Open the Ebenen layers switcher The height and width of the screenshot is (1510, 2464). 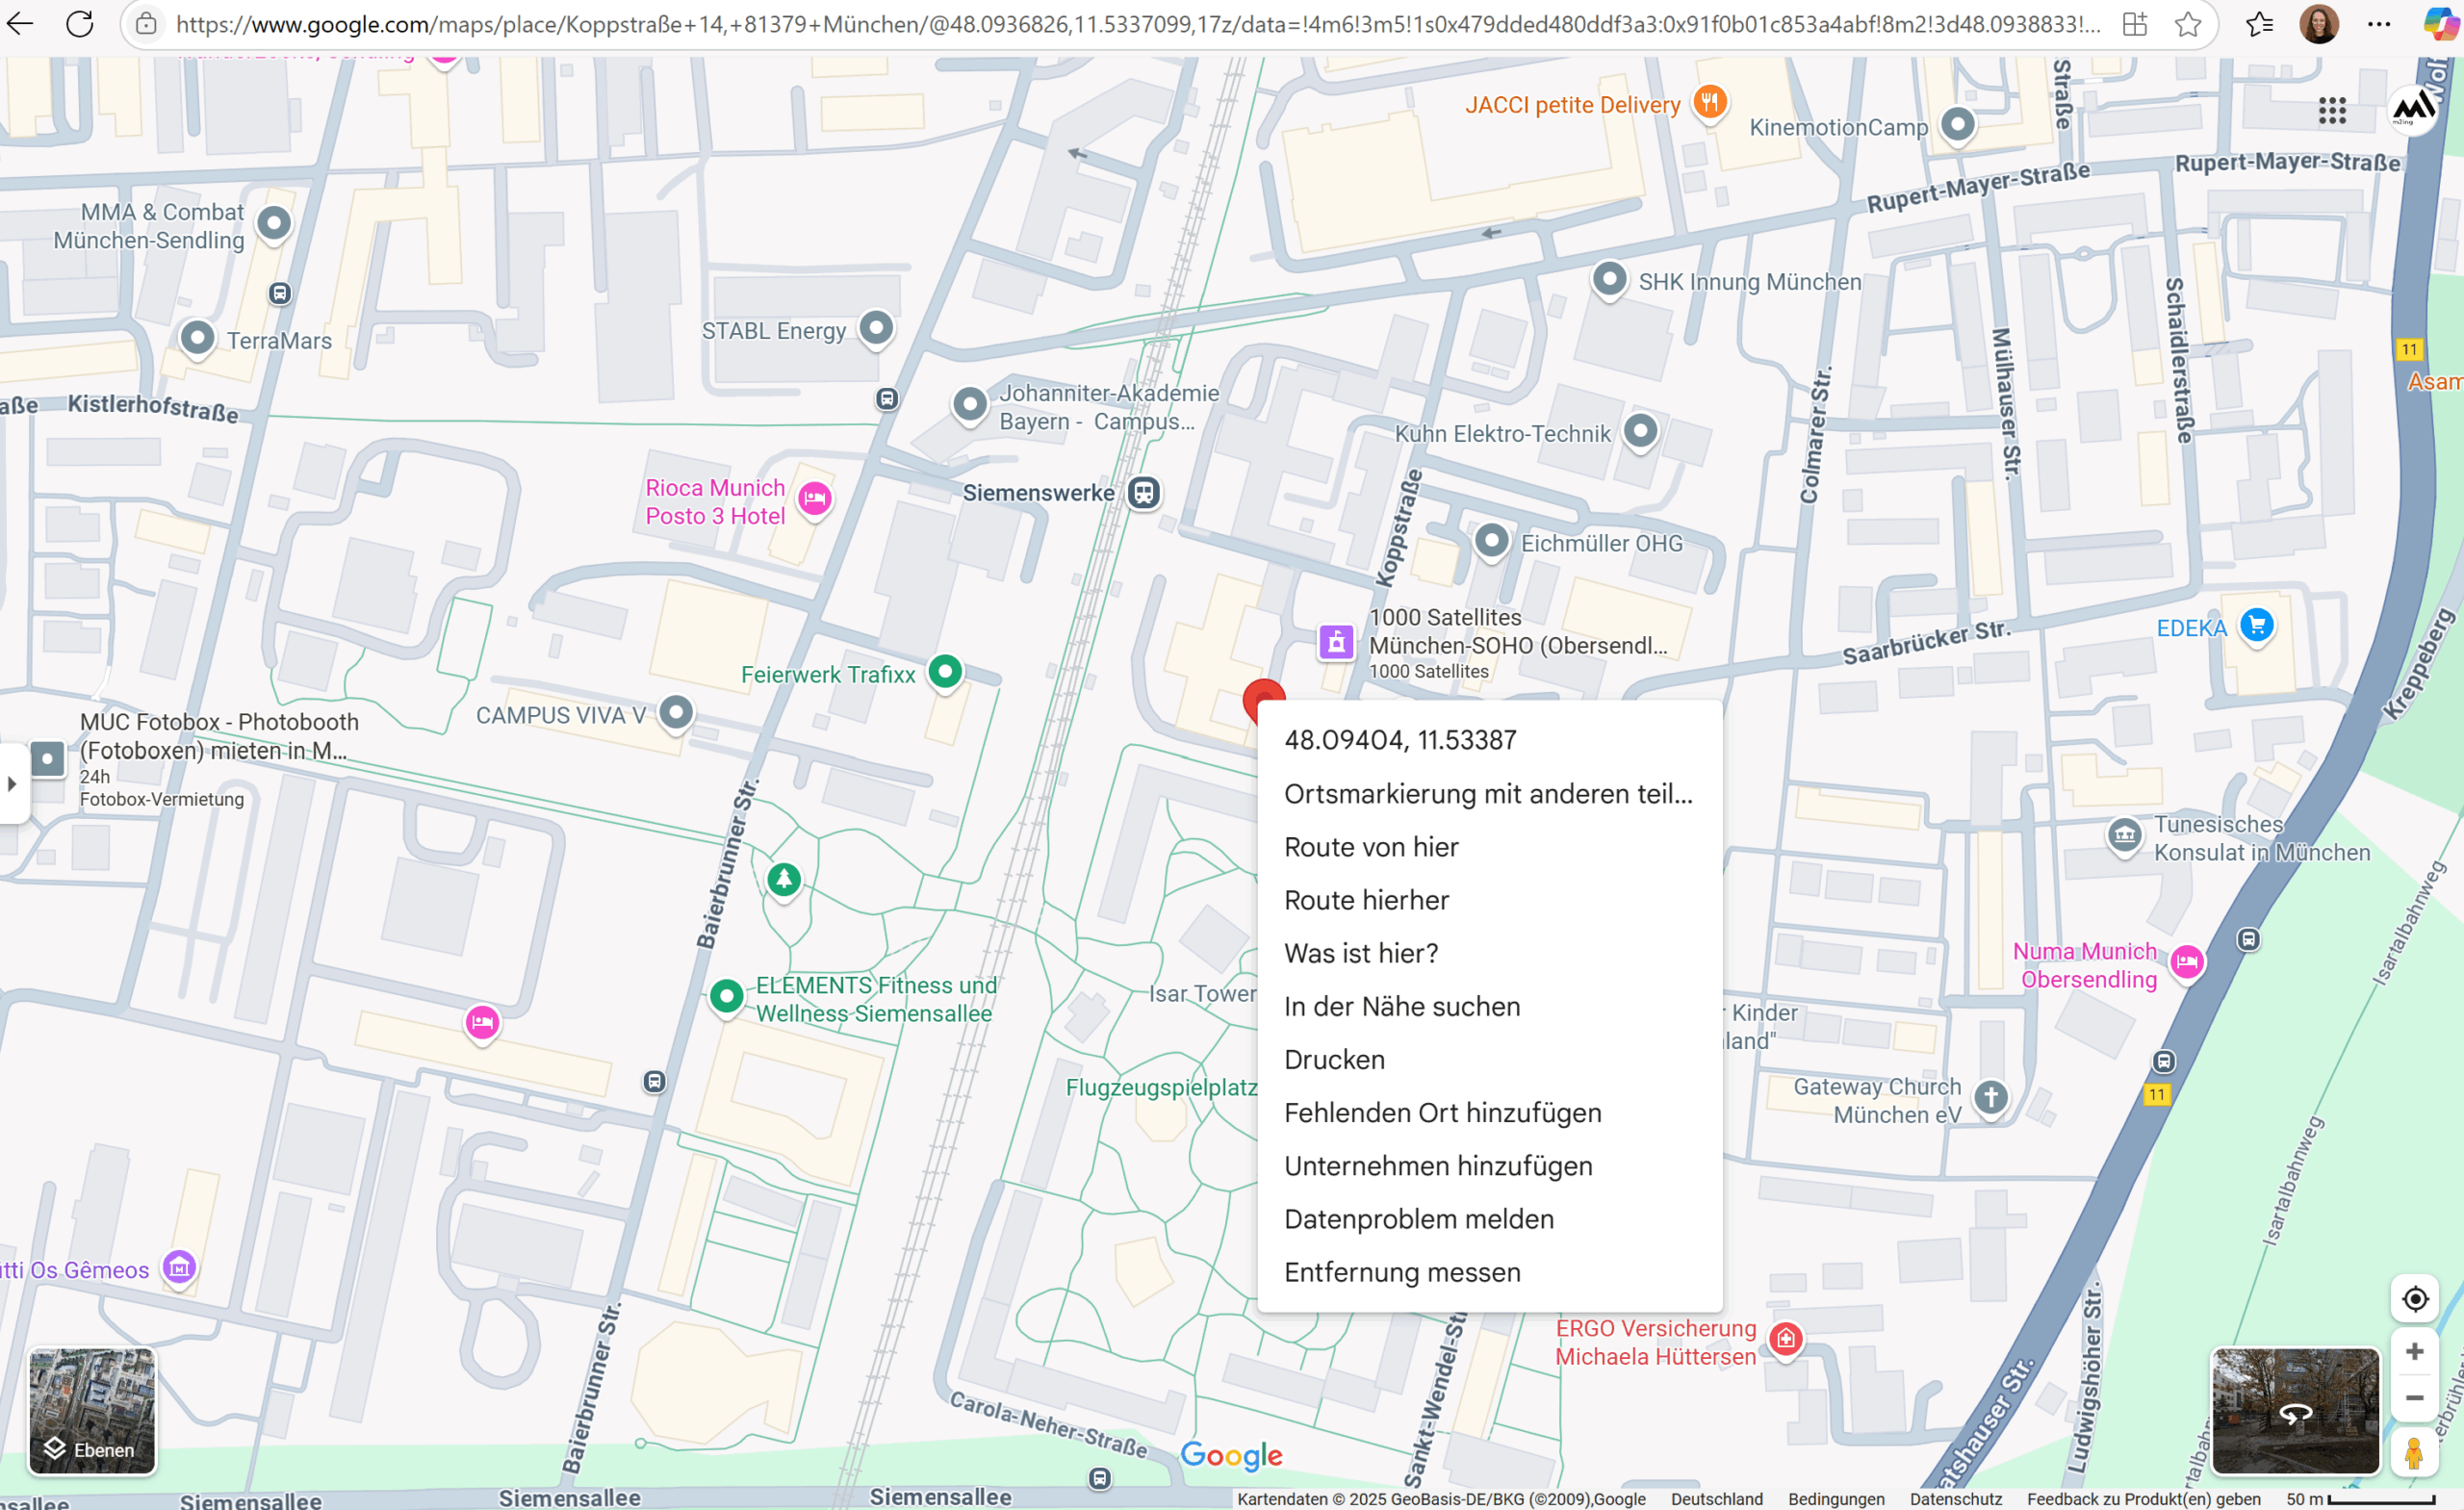91,1410
